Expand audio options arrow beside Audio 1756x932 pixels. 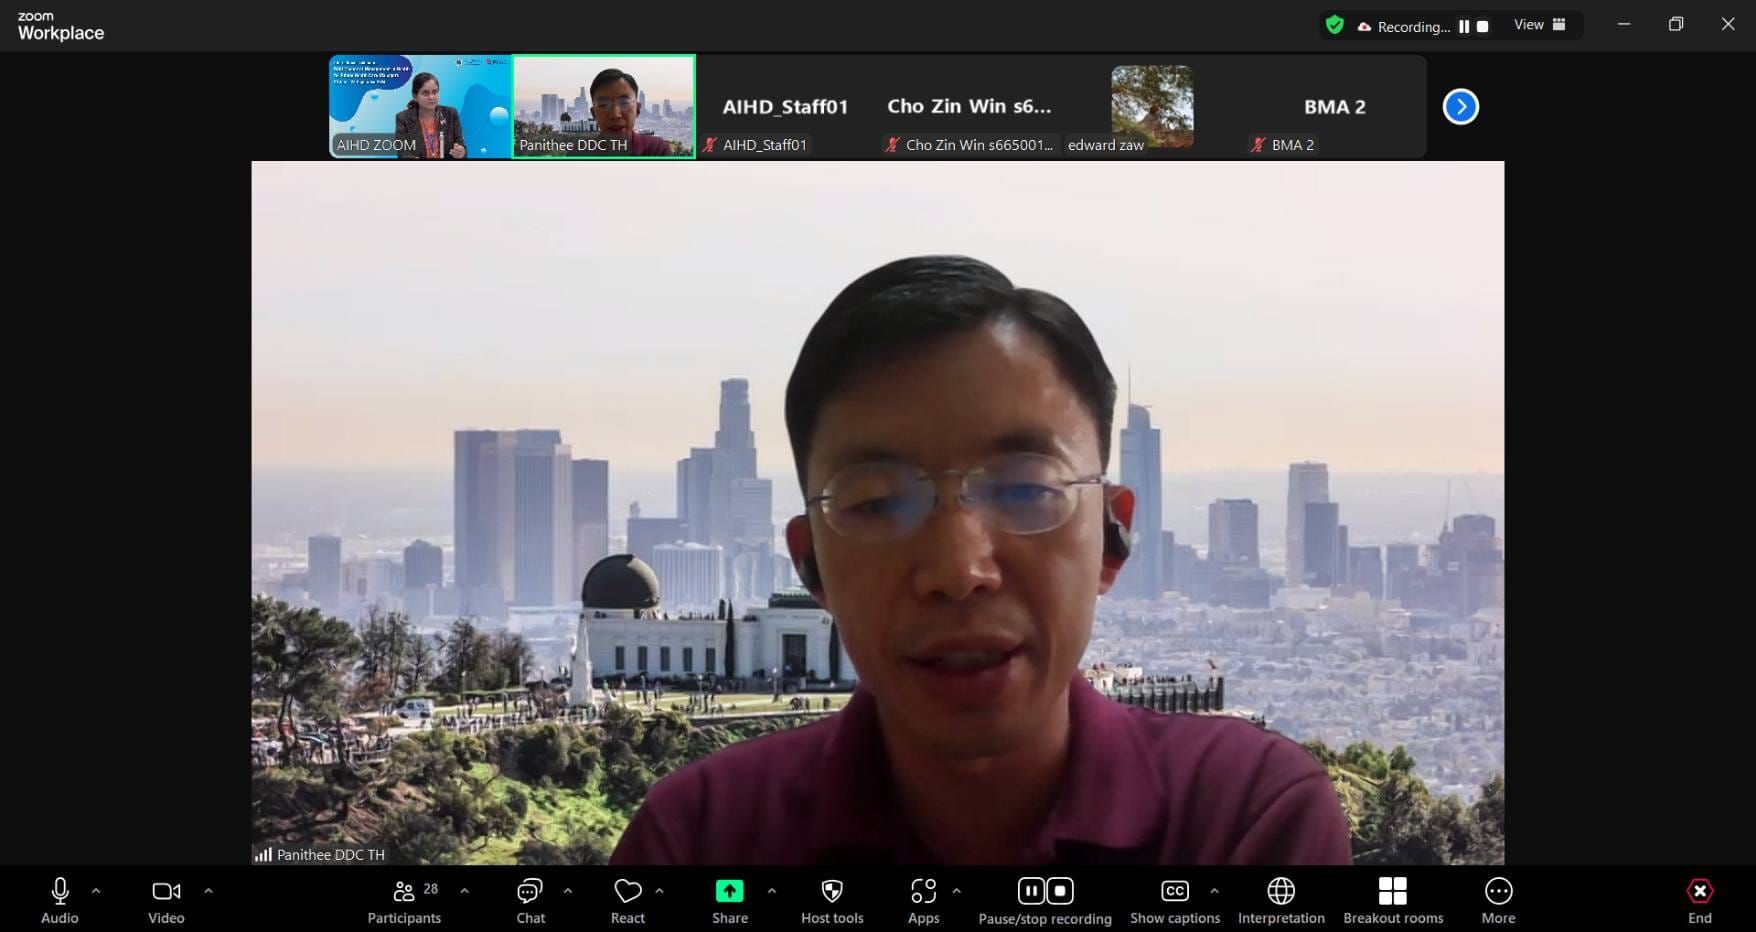[96, 890]
